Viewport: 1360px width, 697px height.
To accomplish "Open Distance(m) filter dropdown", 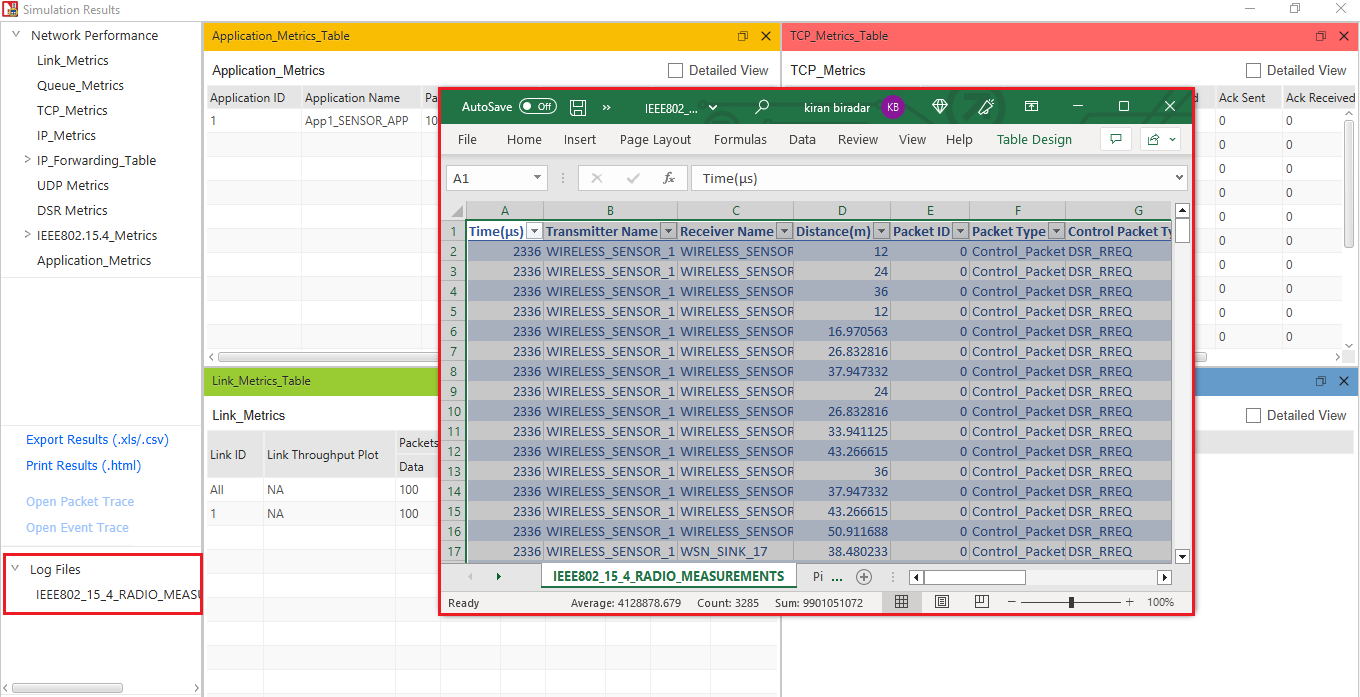I will click(x=881, y=231).
